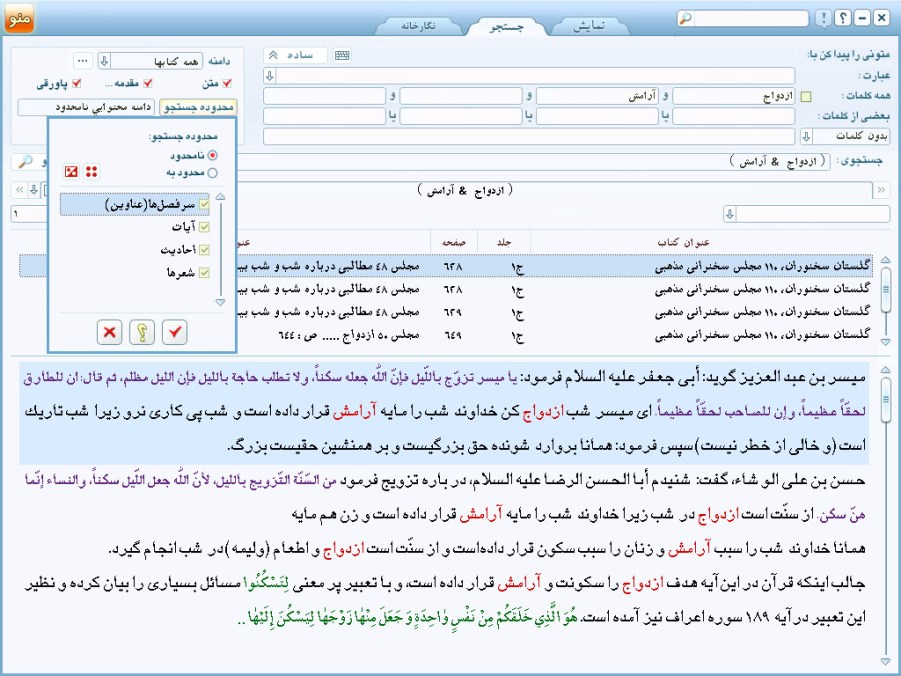Image resolution: width=901 pixels, height=676 pixels.
Task: Click the ازدواج word input field
Action: pos(733,96)
